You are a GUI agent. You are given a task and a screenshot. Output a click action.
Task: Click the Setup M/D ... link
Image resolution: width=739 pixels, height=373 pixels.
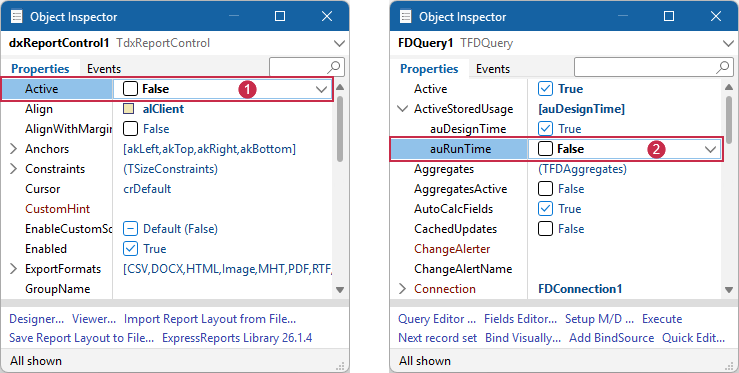click(x=599, y=319)
